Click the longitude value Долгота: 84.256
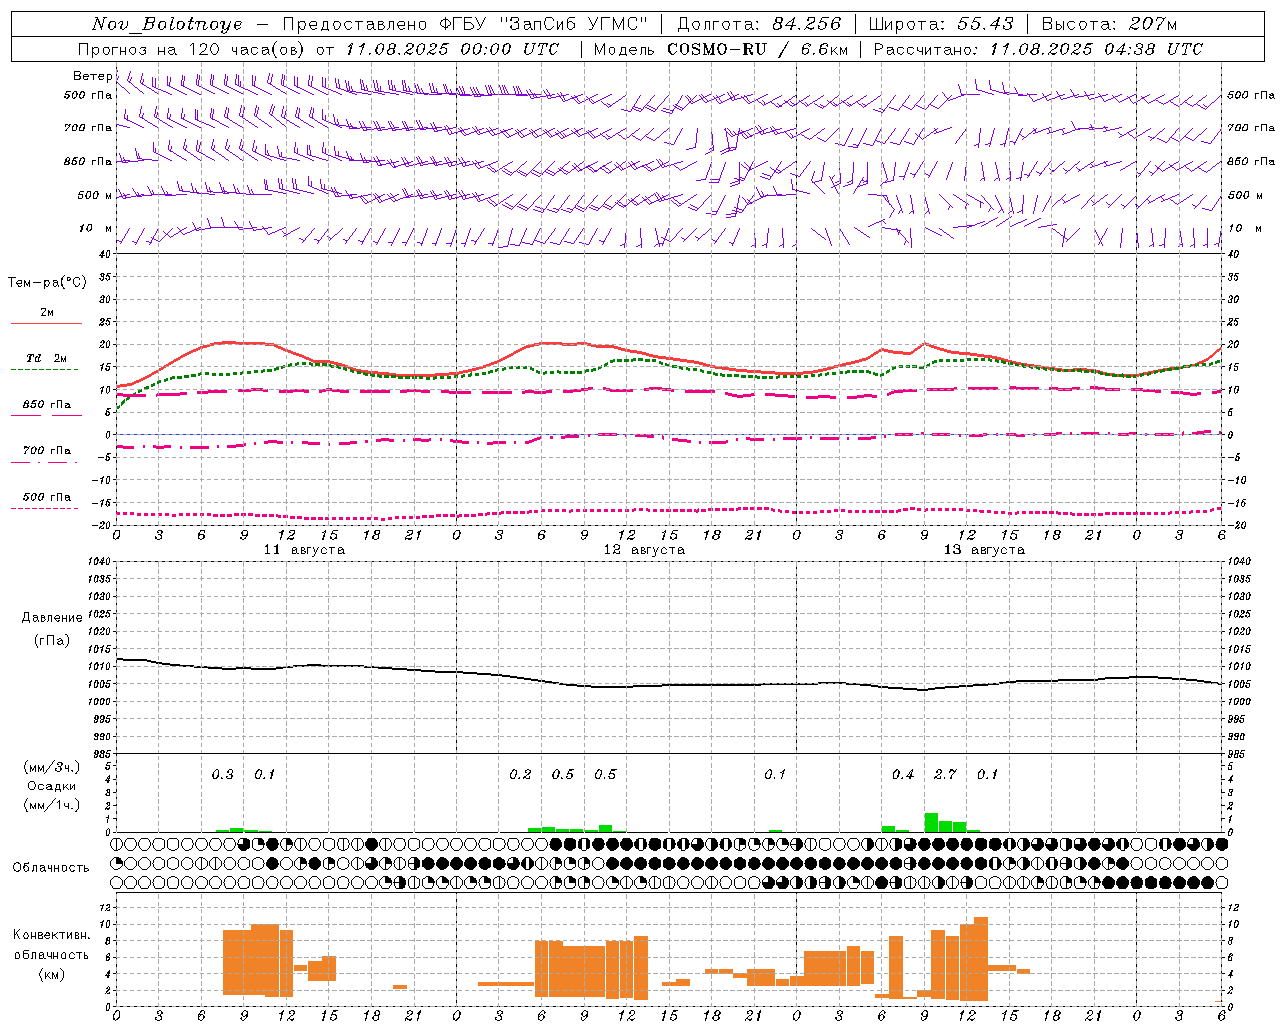Screen dimensions: 1280x1024 [x=759, y=24]
